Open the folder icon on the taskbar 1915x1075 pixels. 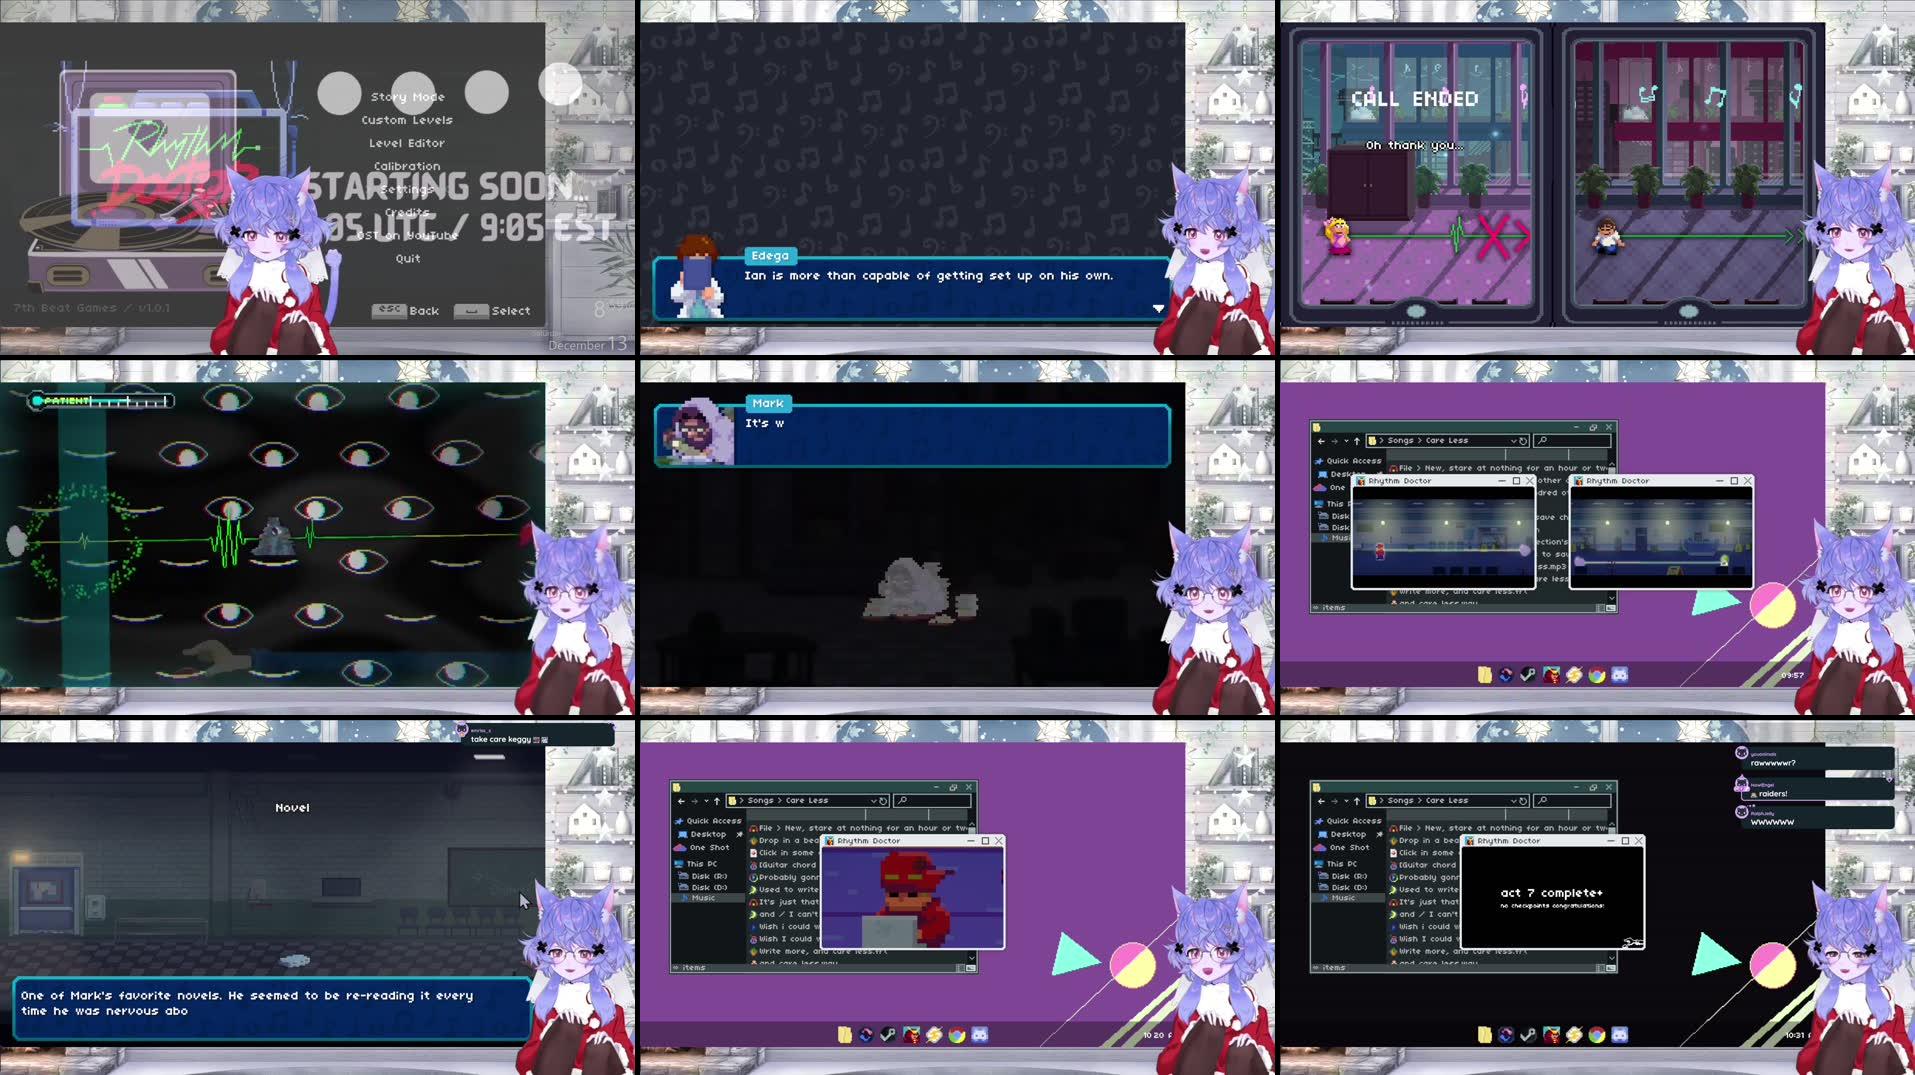tap(1484, 675)
